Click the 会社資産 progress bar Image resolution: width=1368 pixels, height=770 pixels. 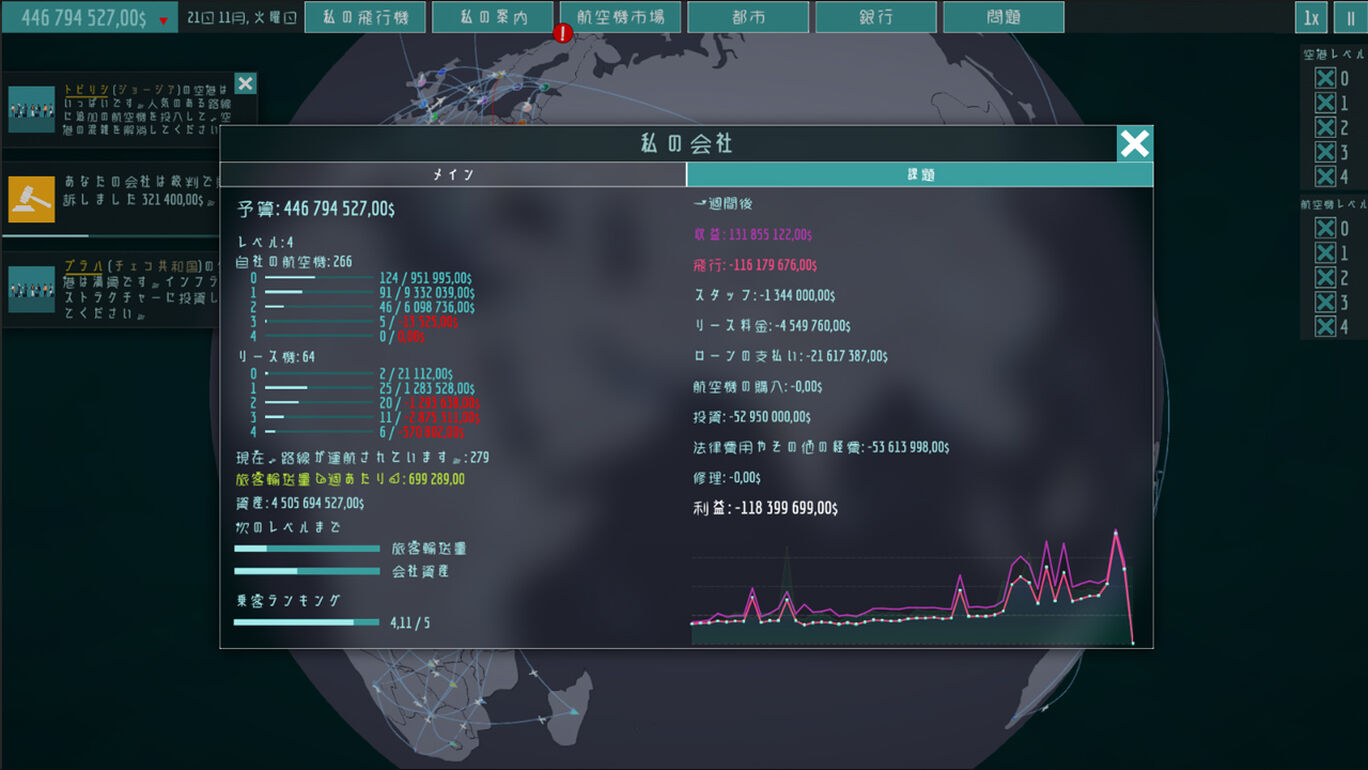[307, 572]
